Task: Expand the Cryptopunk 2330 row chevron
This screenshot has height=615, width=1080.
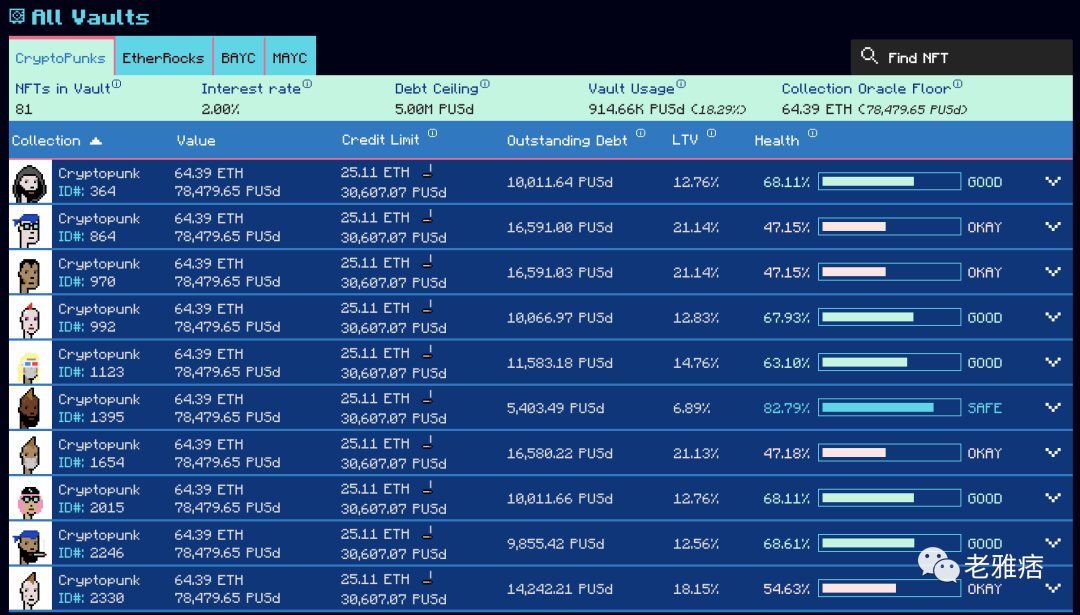Action: tap(1052, 588)
